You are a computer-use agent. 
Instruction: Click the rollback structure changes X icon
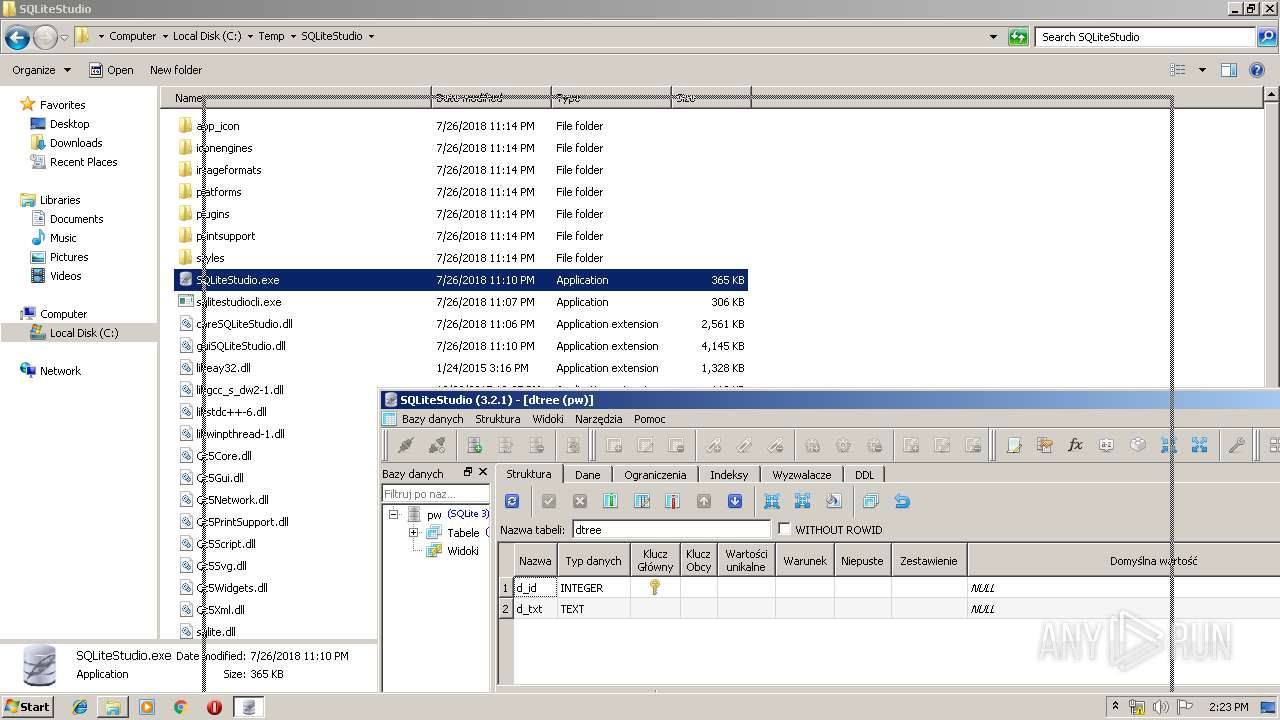click(580, 502)
